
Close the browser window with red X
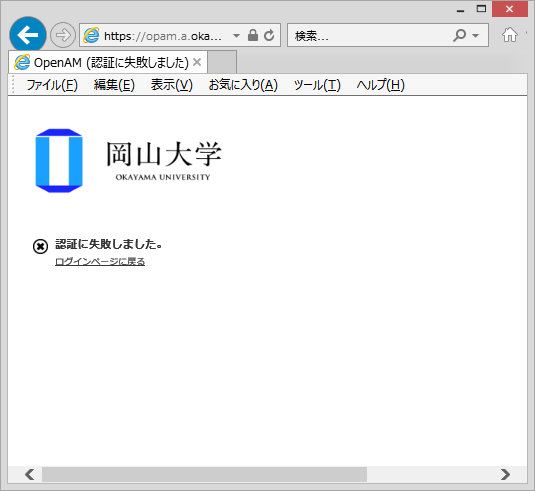pyautogui.click(x=510, y=9)
